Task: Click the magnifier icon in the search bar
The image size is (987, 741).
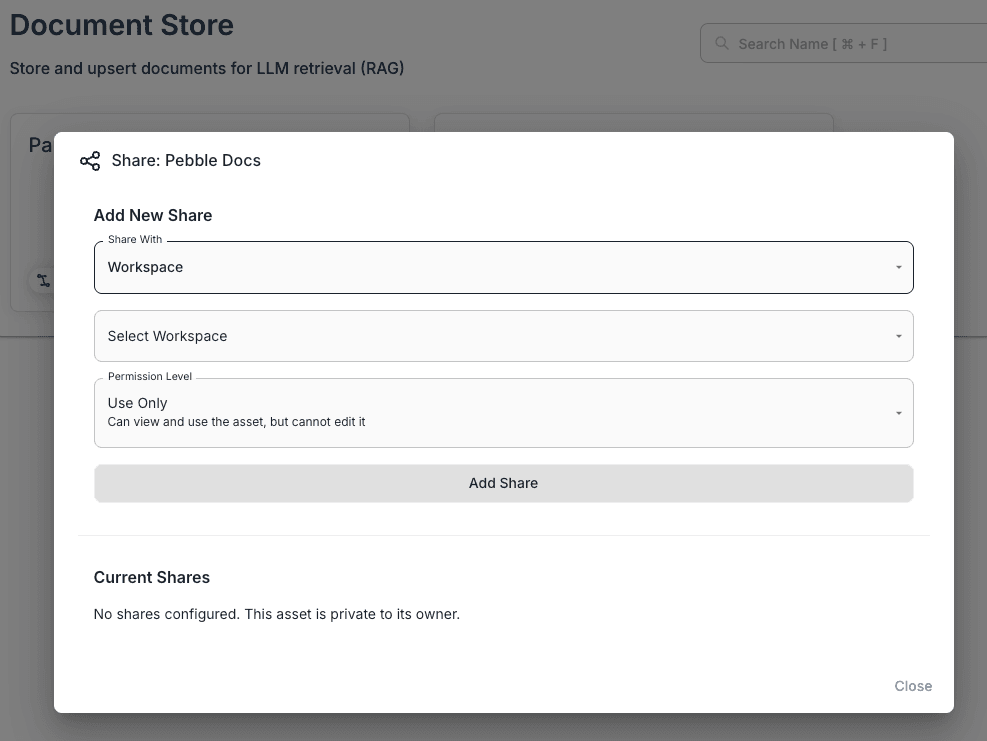Action: [x=721, y=44]
